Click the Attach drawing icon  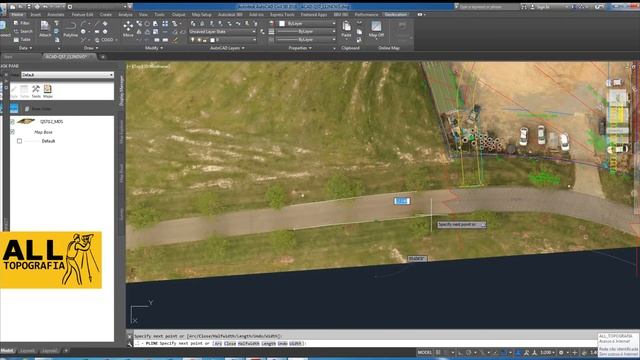click(x=44, y=29)
